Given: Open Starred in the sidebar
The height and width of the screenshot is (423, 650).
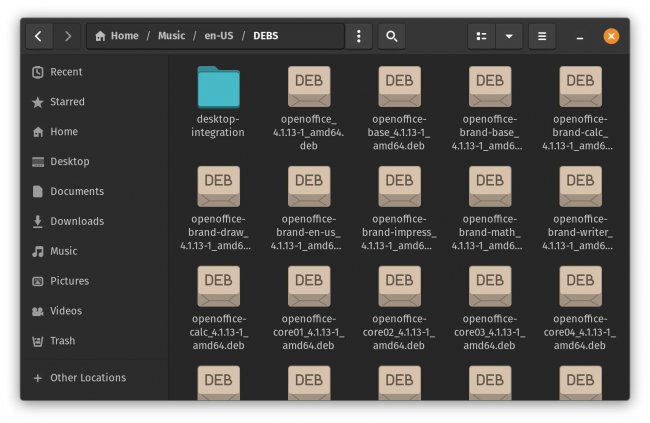Looking at the screenshot, I should coord(95,102).
